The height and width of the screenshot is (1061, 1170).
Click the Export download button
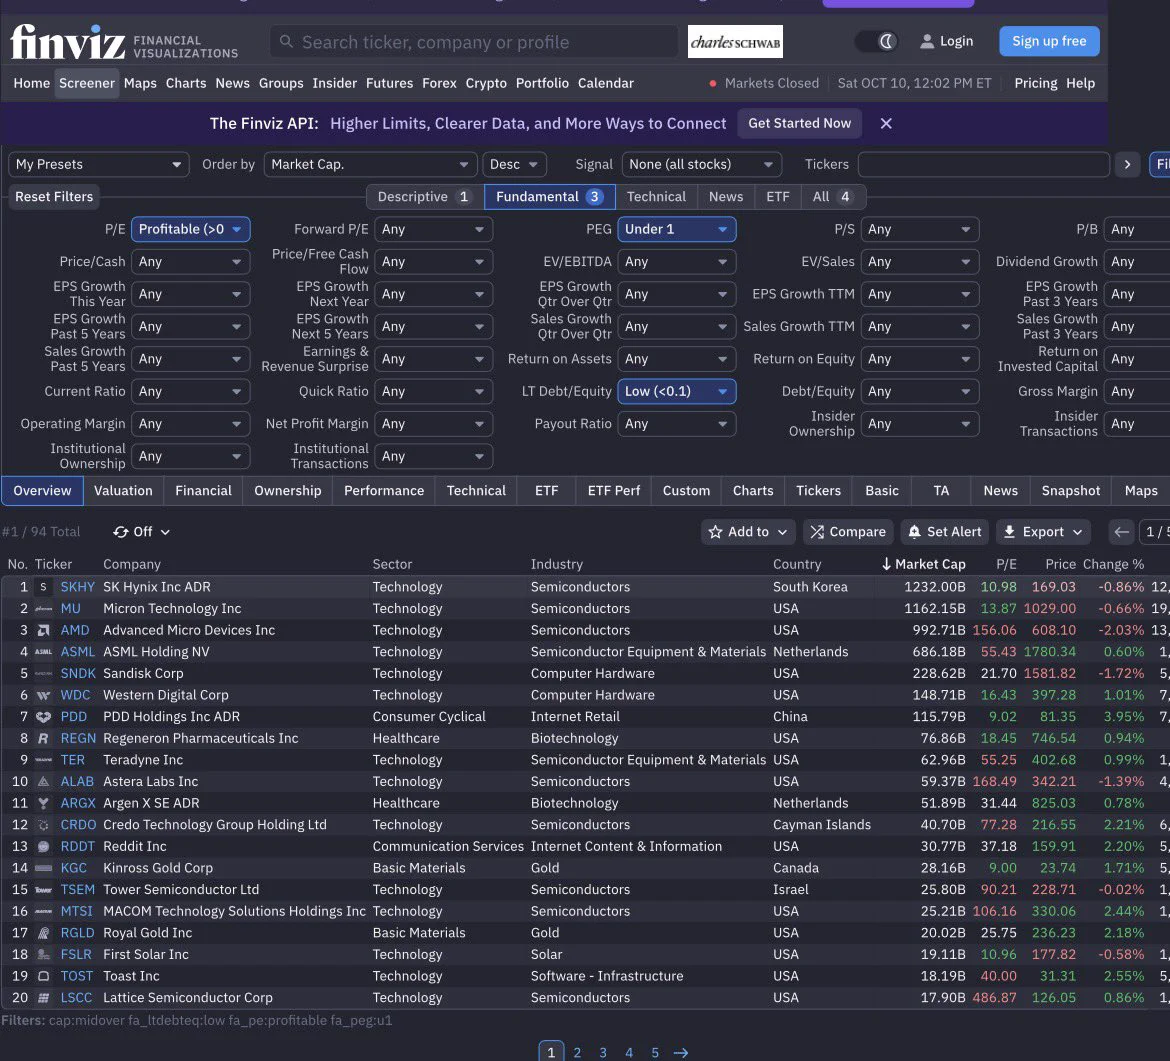pyautogui.click(x=1044, y=531)
